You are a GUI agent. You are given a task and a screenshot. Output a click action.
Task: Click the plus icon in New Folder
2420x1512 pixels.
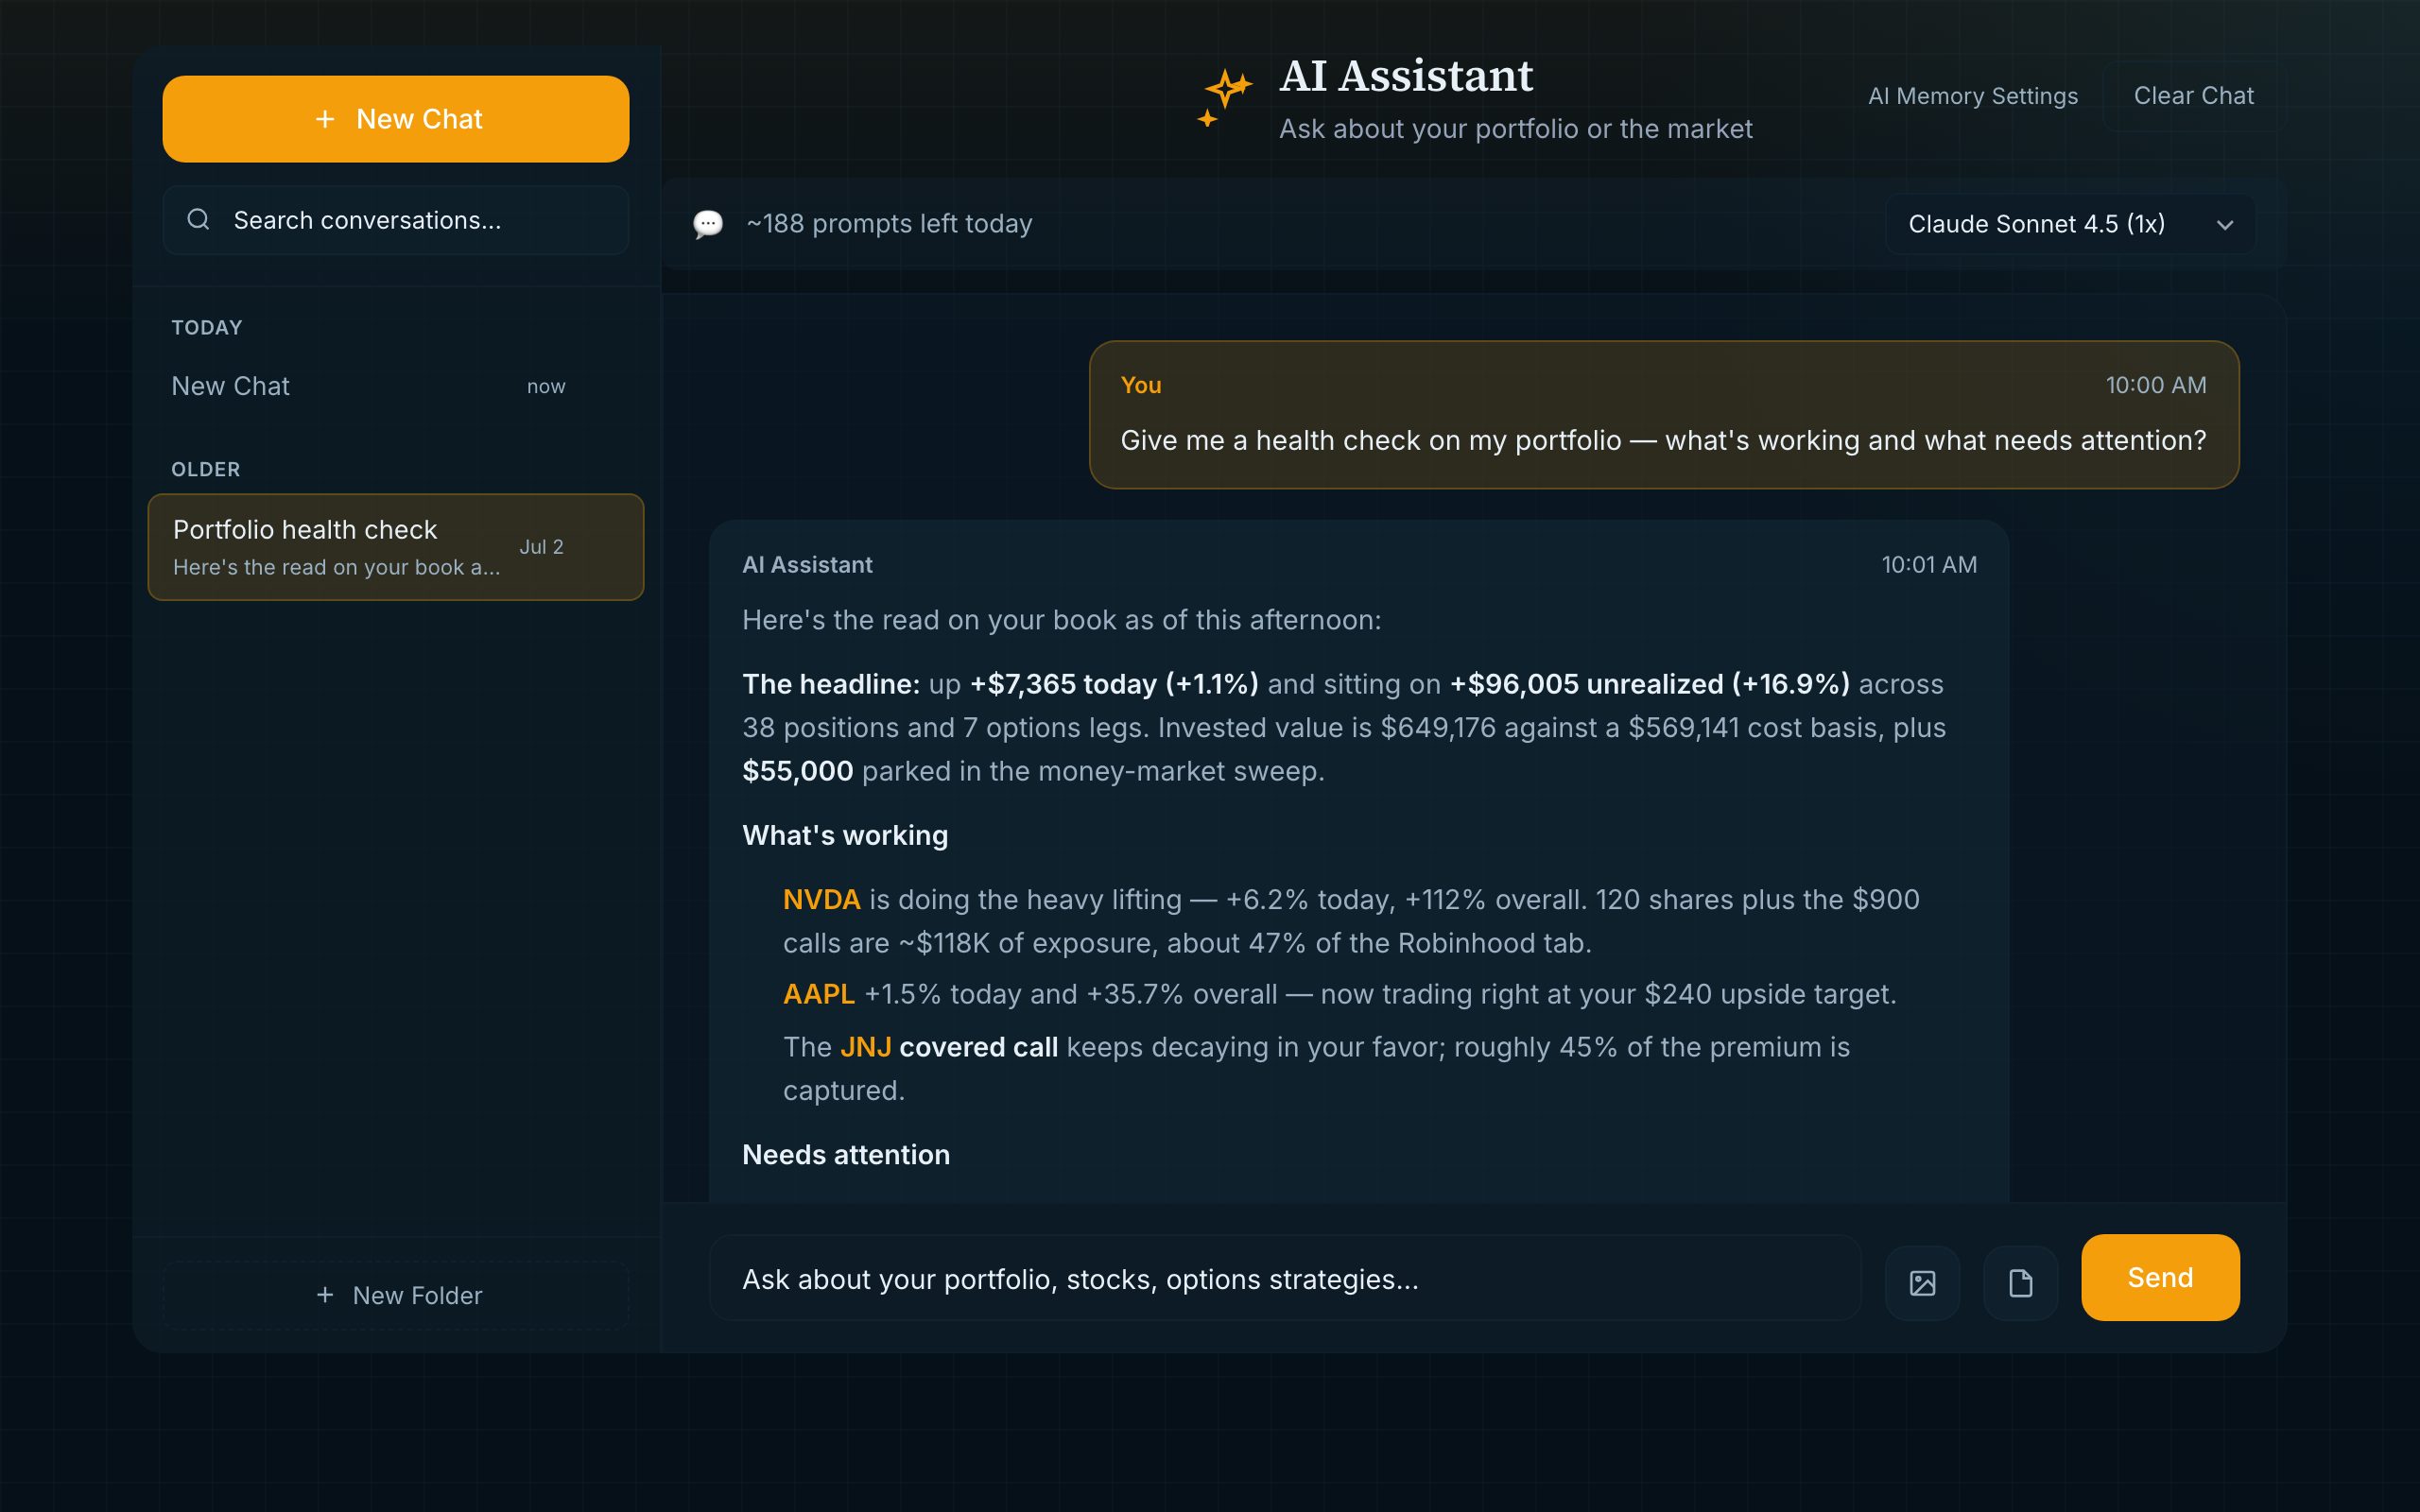coord(325,1295)
